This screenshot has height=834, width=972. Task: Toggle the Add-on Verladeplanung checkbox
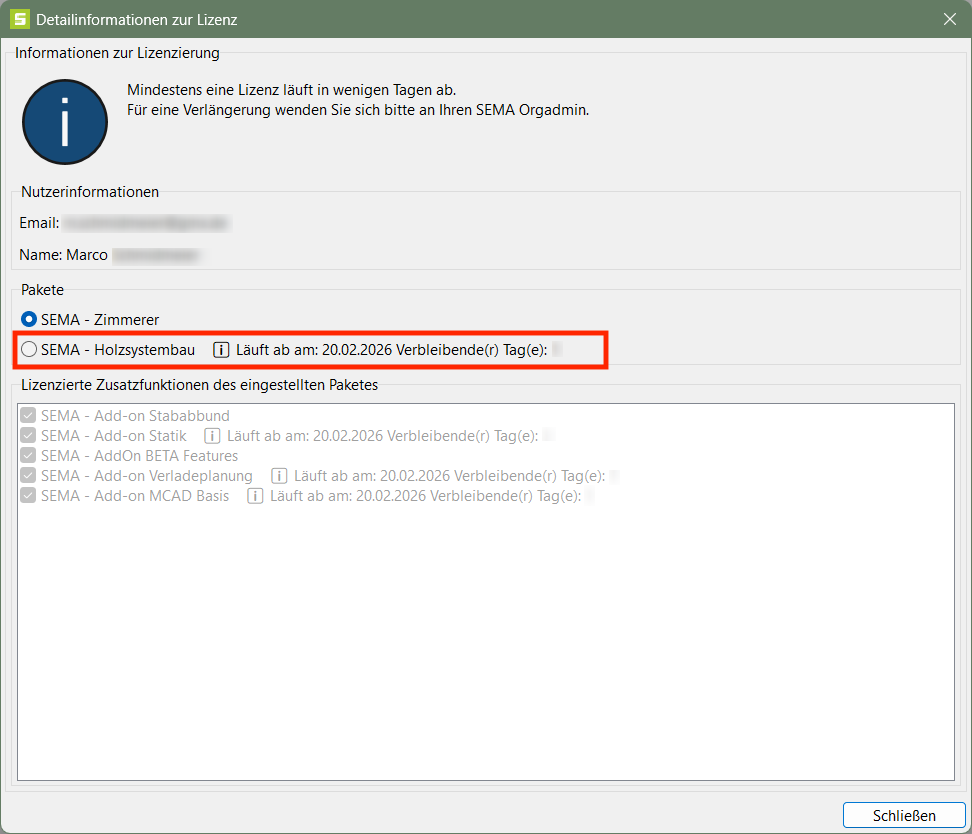coord(28,476)
